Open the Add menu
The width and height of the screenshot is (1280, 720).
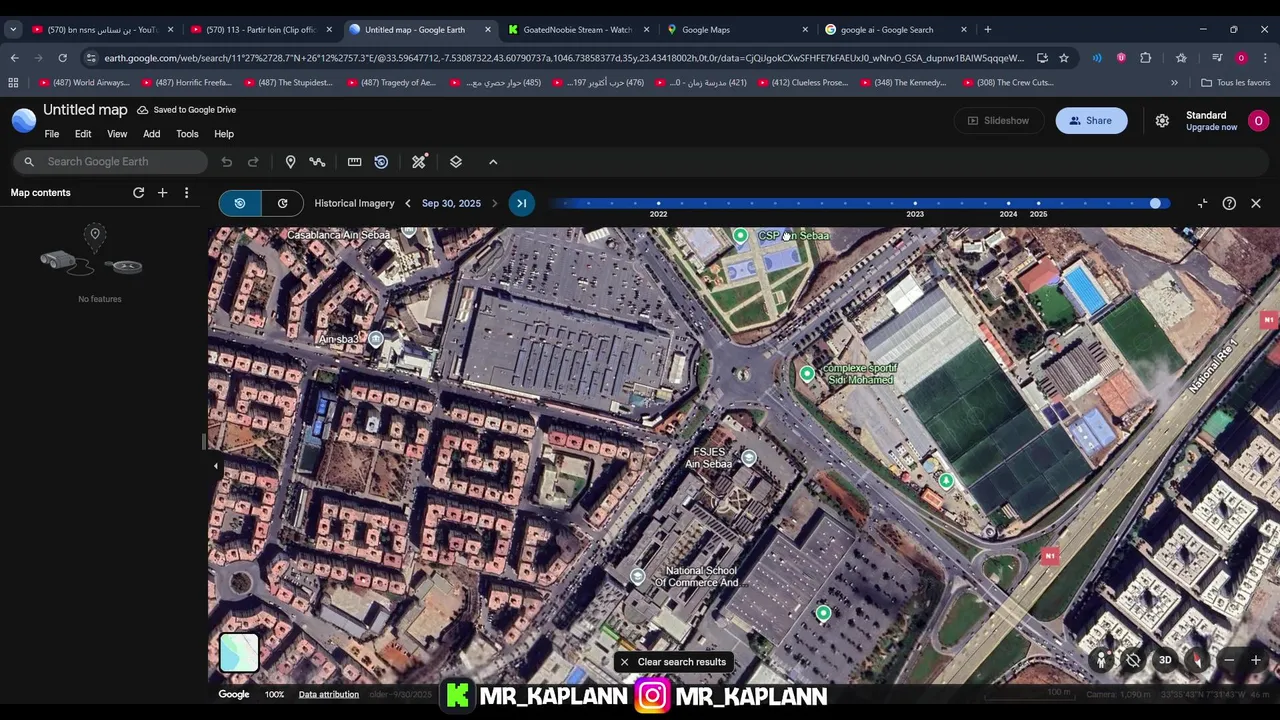(151, 134)
